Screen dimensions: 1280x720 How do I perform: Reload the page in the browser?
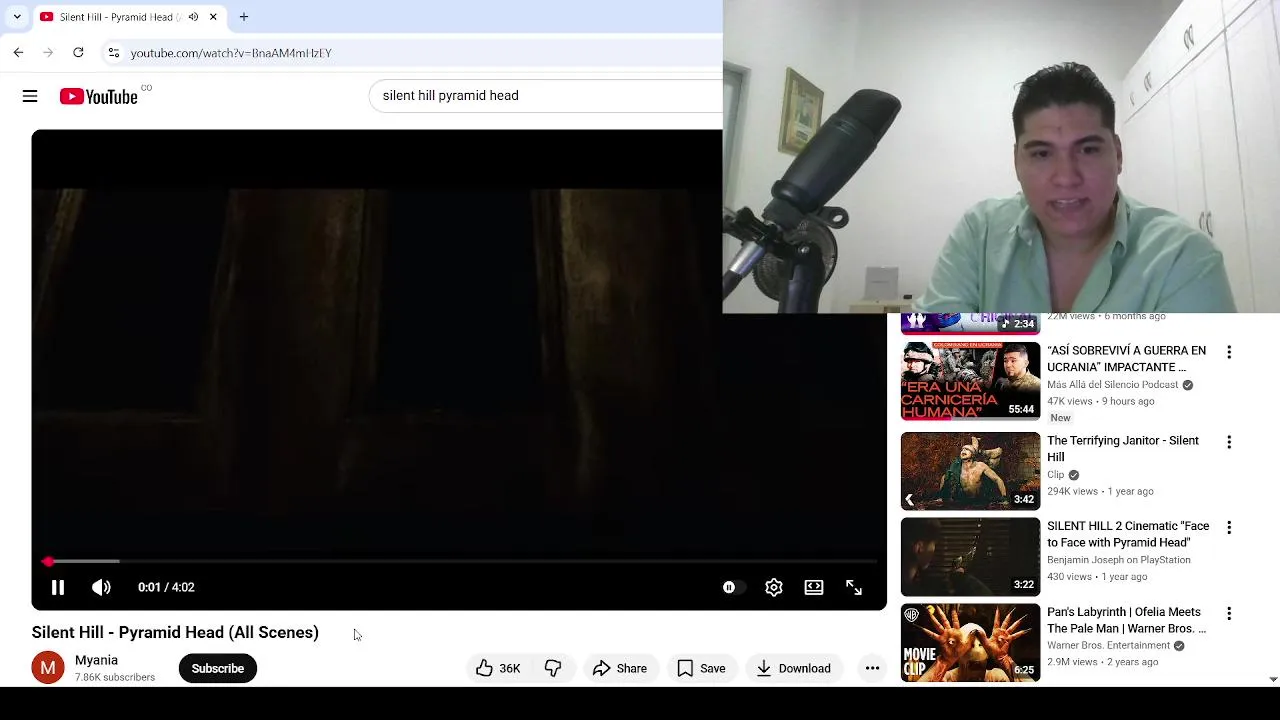(78, 52)
